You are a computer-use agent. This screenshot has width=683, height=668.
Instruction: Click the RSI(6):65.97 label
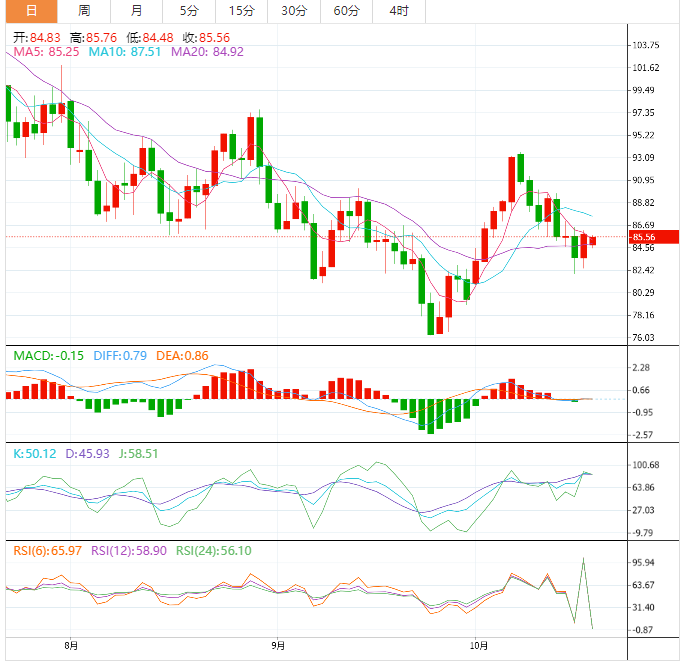(x=47, y=551)
